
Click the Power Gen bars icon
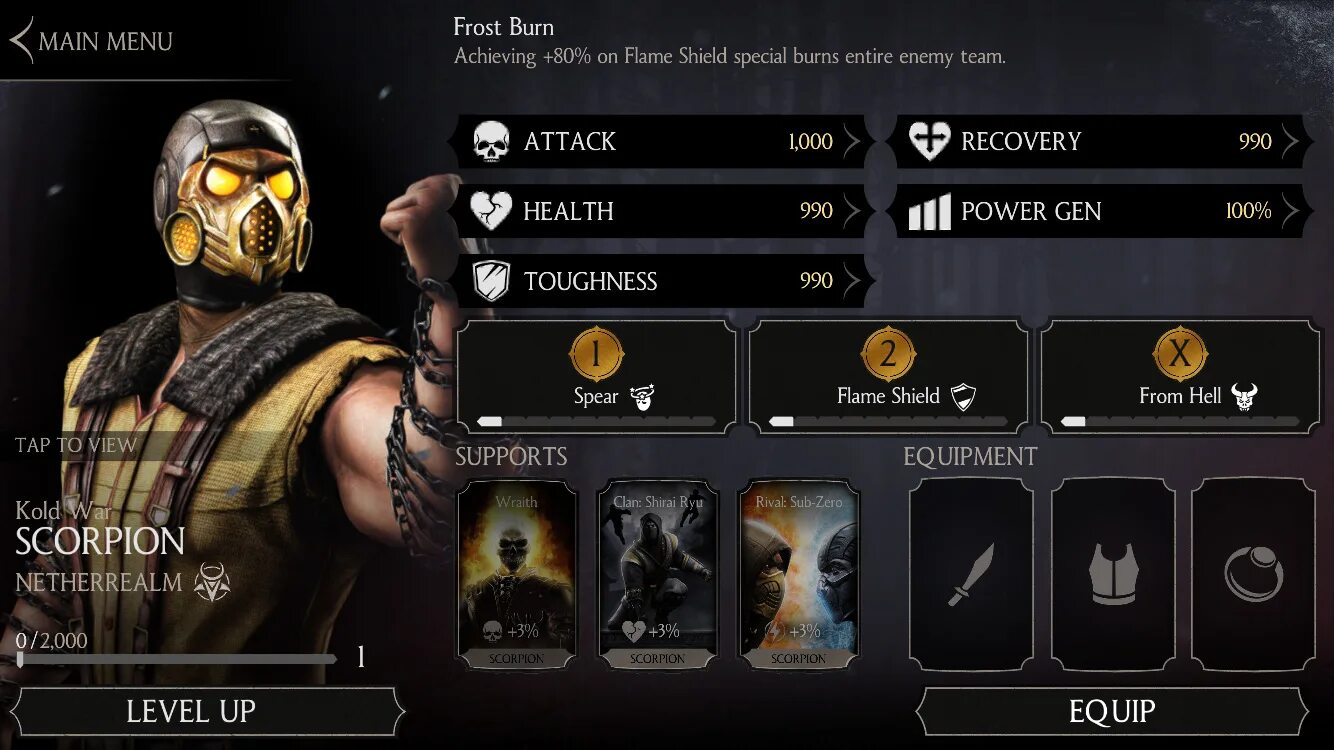pos(929,212)
